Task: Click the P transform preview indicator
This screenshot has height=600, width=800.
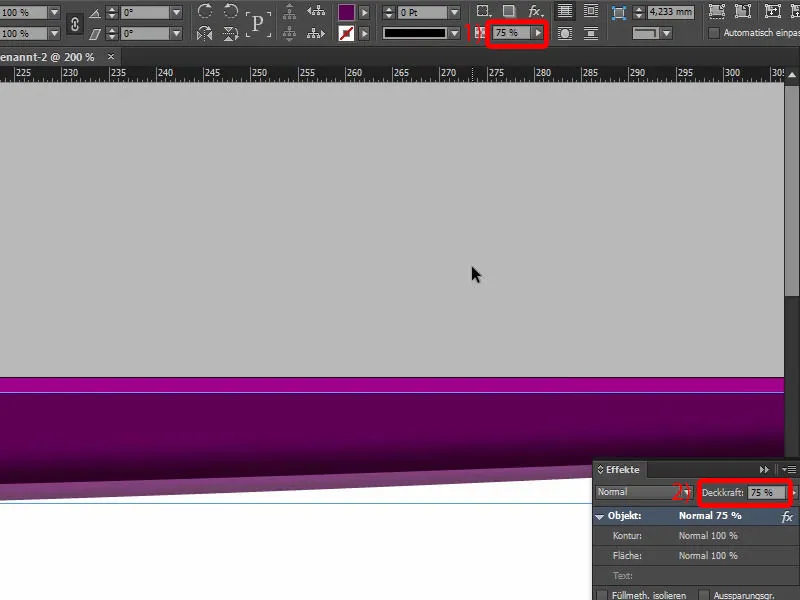Action: click(258, 23)
